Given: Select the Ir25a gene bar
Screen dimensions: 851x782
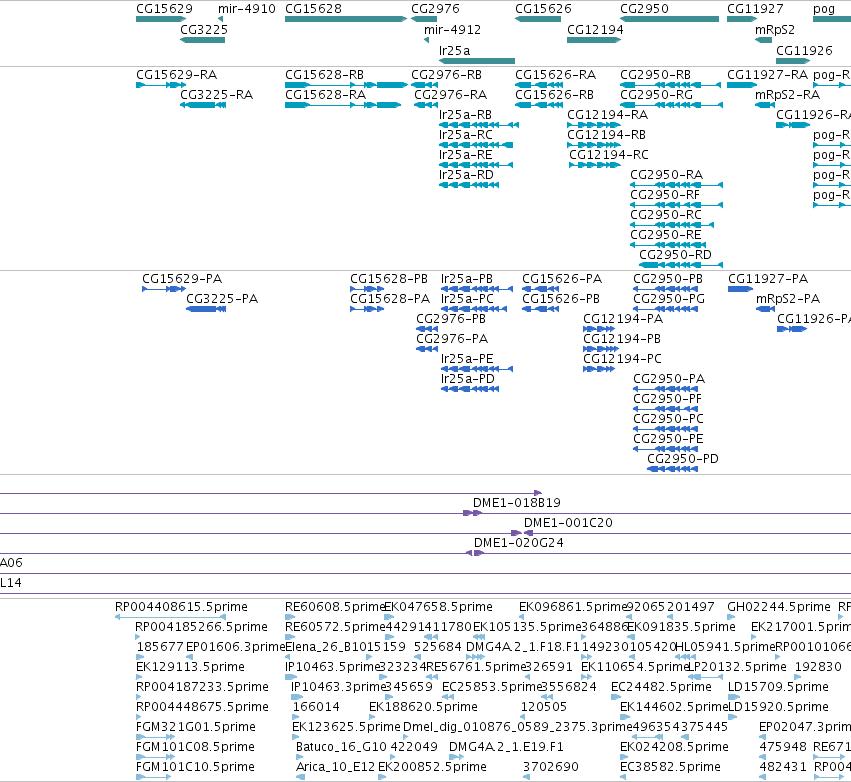Looking at the screenshot, I should pos(477,61).
